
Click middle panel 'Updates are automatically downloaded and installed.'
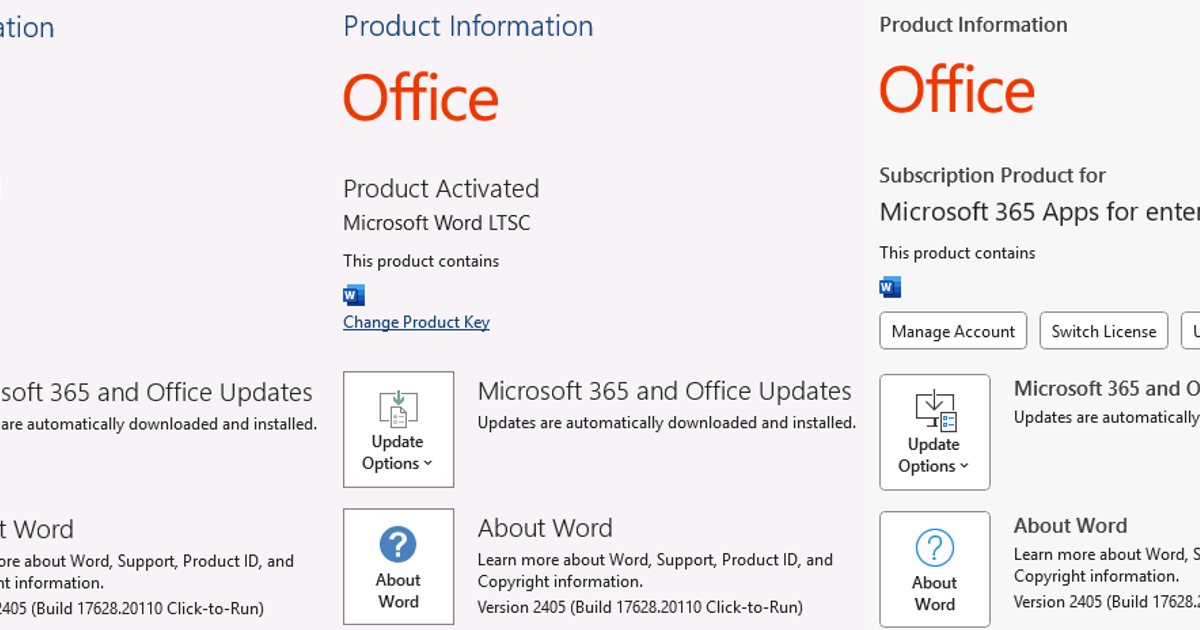[667, 423]
